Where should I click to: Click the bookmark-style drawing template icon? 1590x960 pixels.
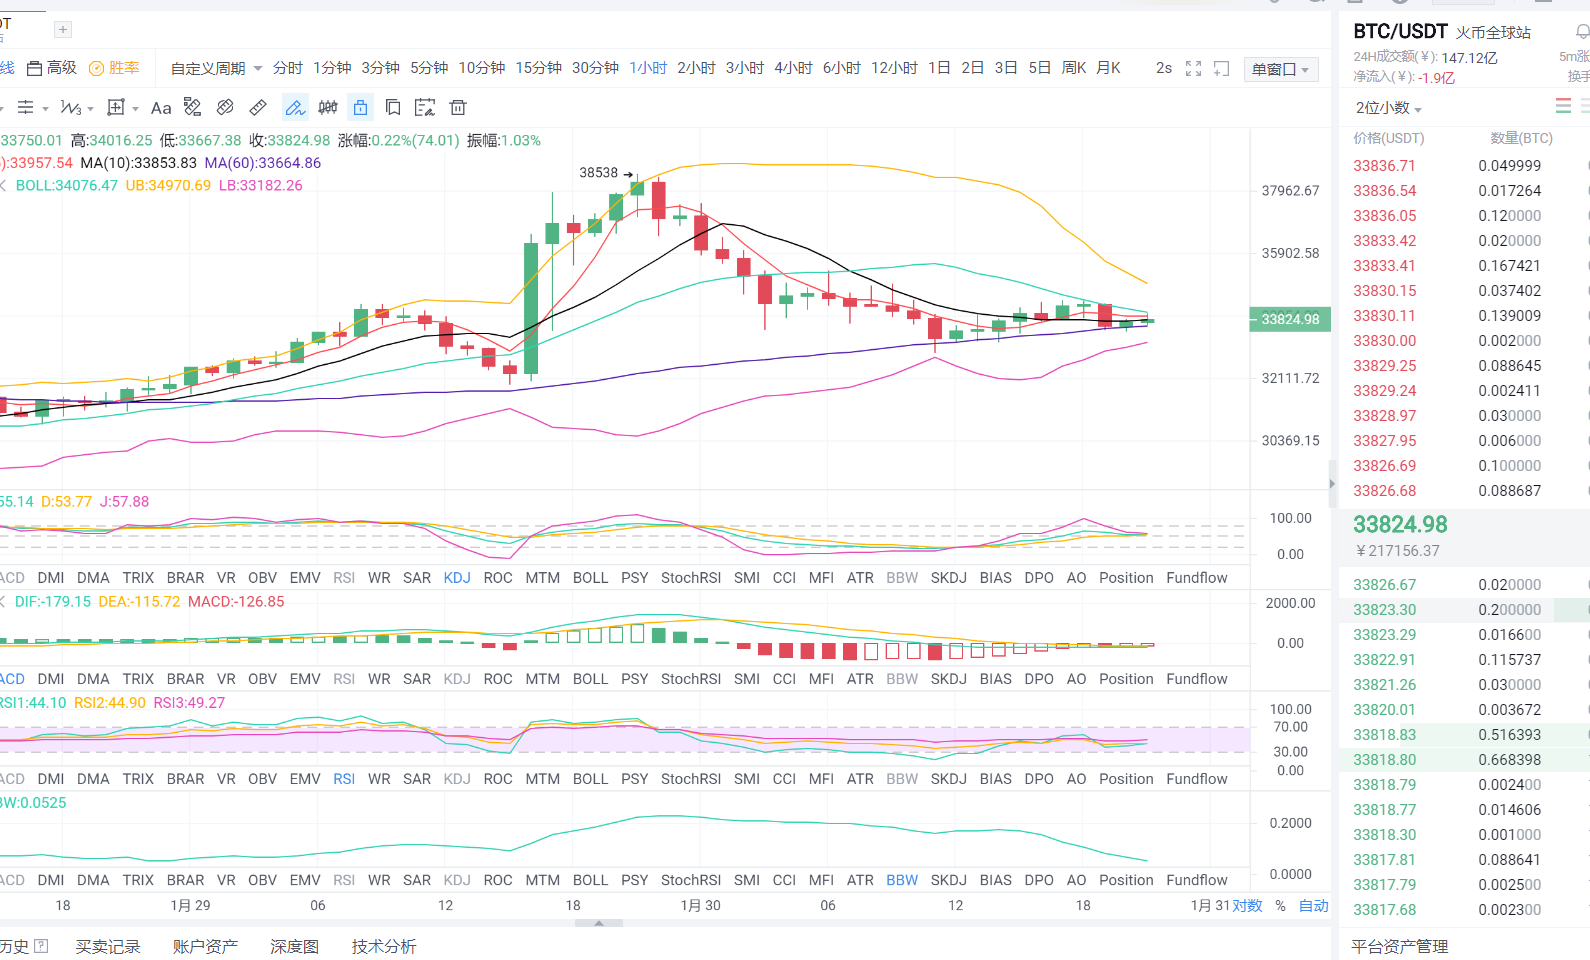[x=393, y=108]
